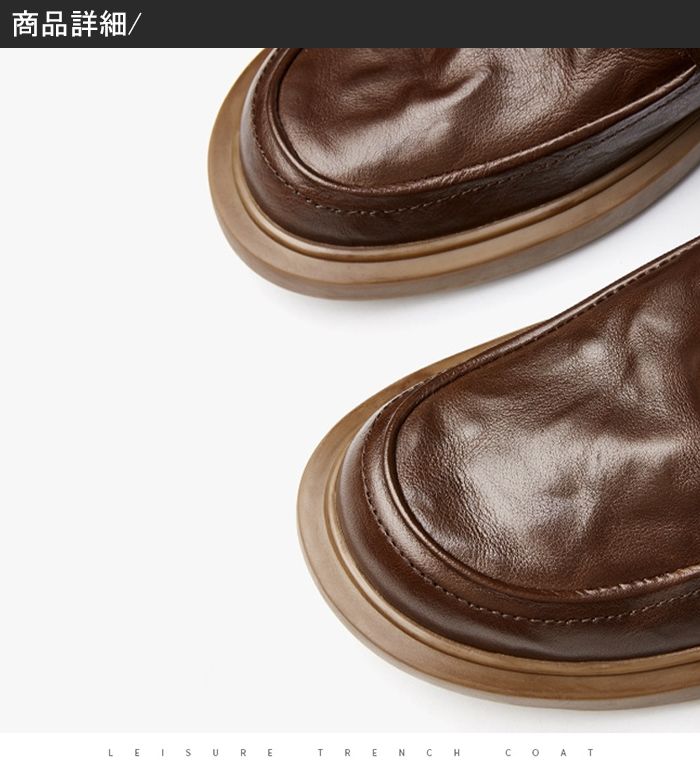Click the slash after the 商品詳細 heading

click(x=134, y=24)
